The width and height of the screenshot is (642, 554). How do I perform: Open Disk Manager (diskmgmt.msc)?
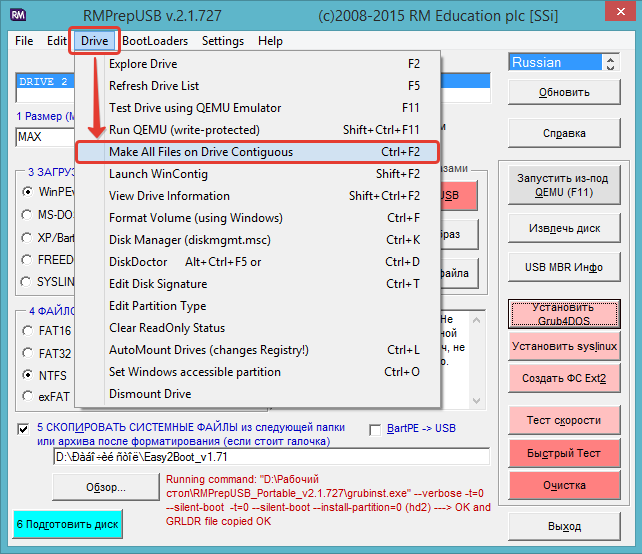(x=258, y=240)
